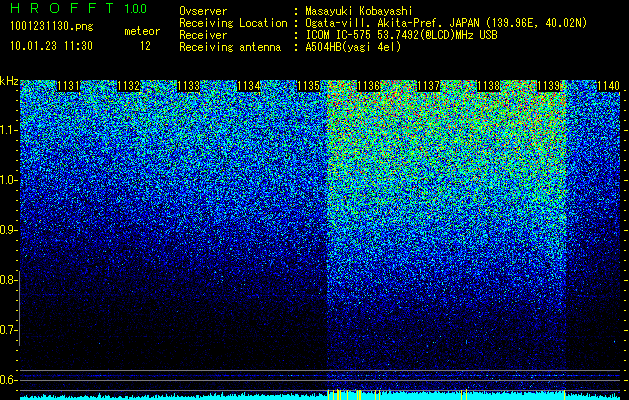
Task: Select the file name 1001231130.png
Action: click(x=52, y=27)
